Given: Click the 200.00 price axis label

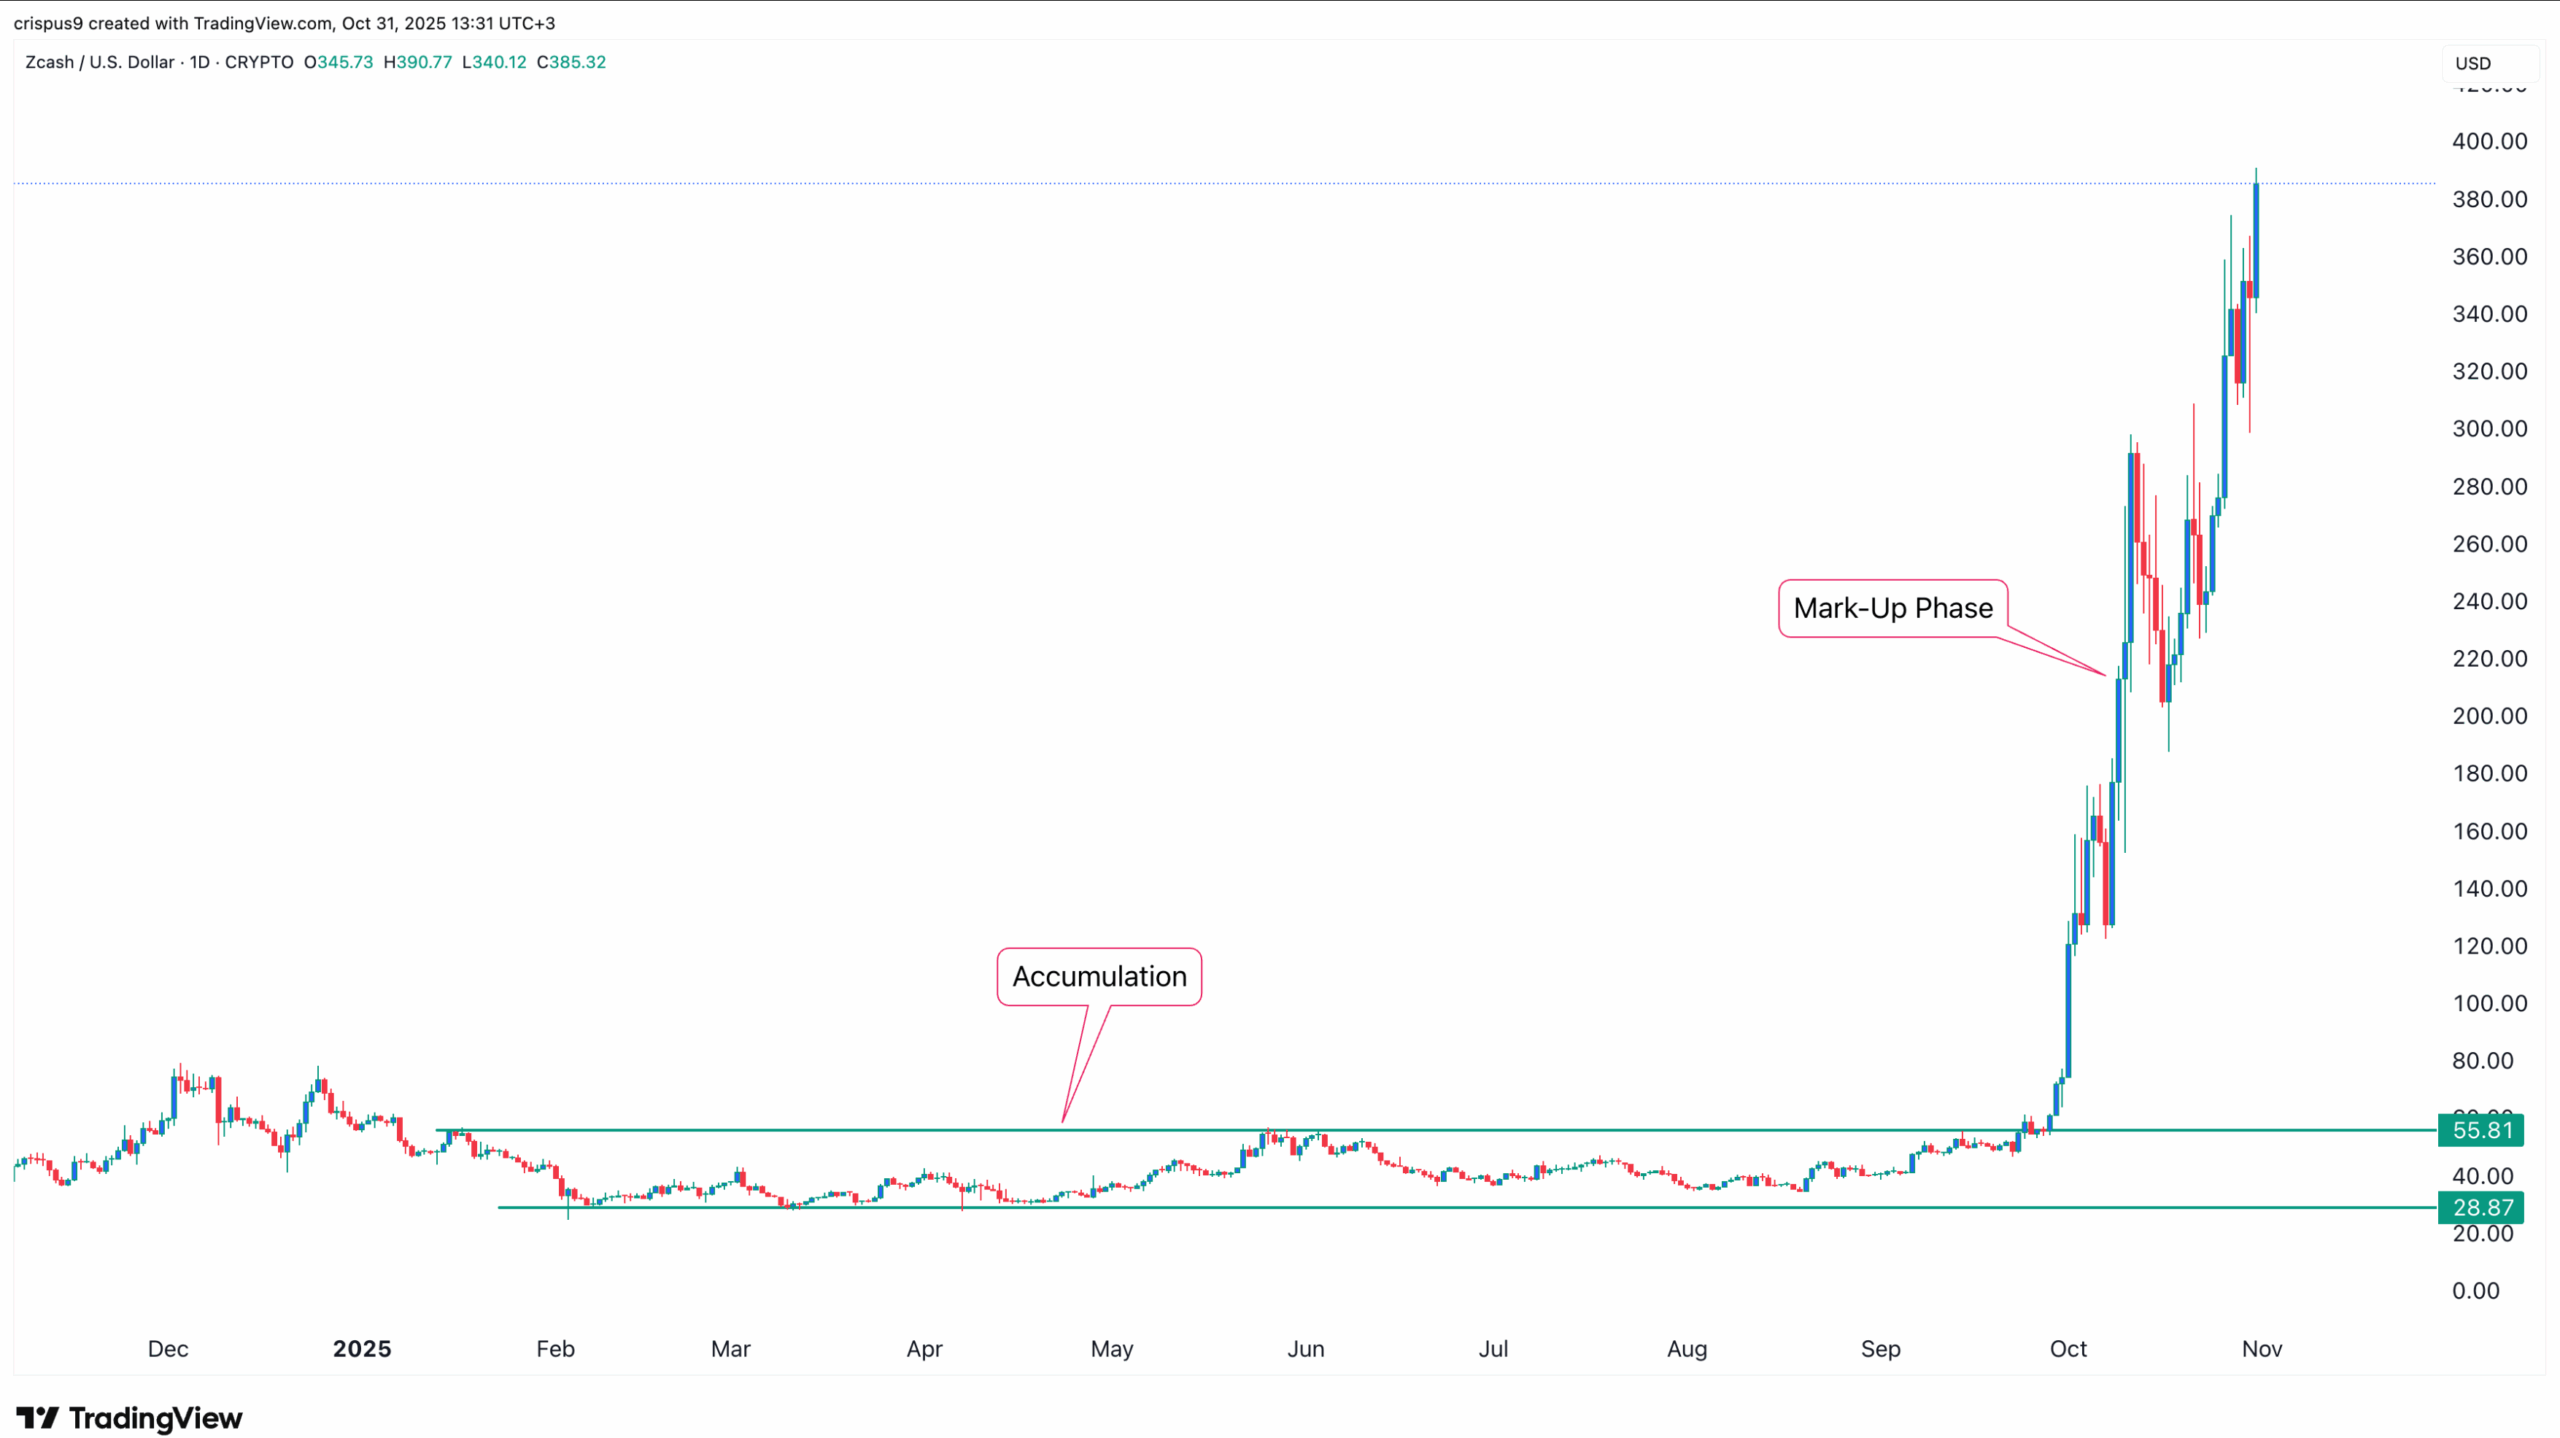Looking at the screenshot, I should pyautogui.click(x=2489, y=716).
